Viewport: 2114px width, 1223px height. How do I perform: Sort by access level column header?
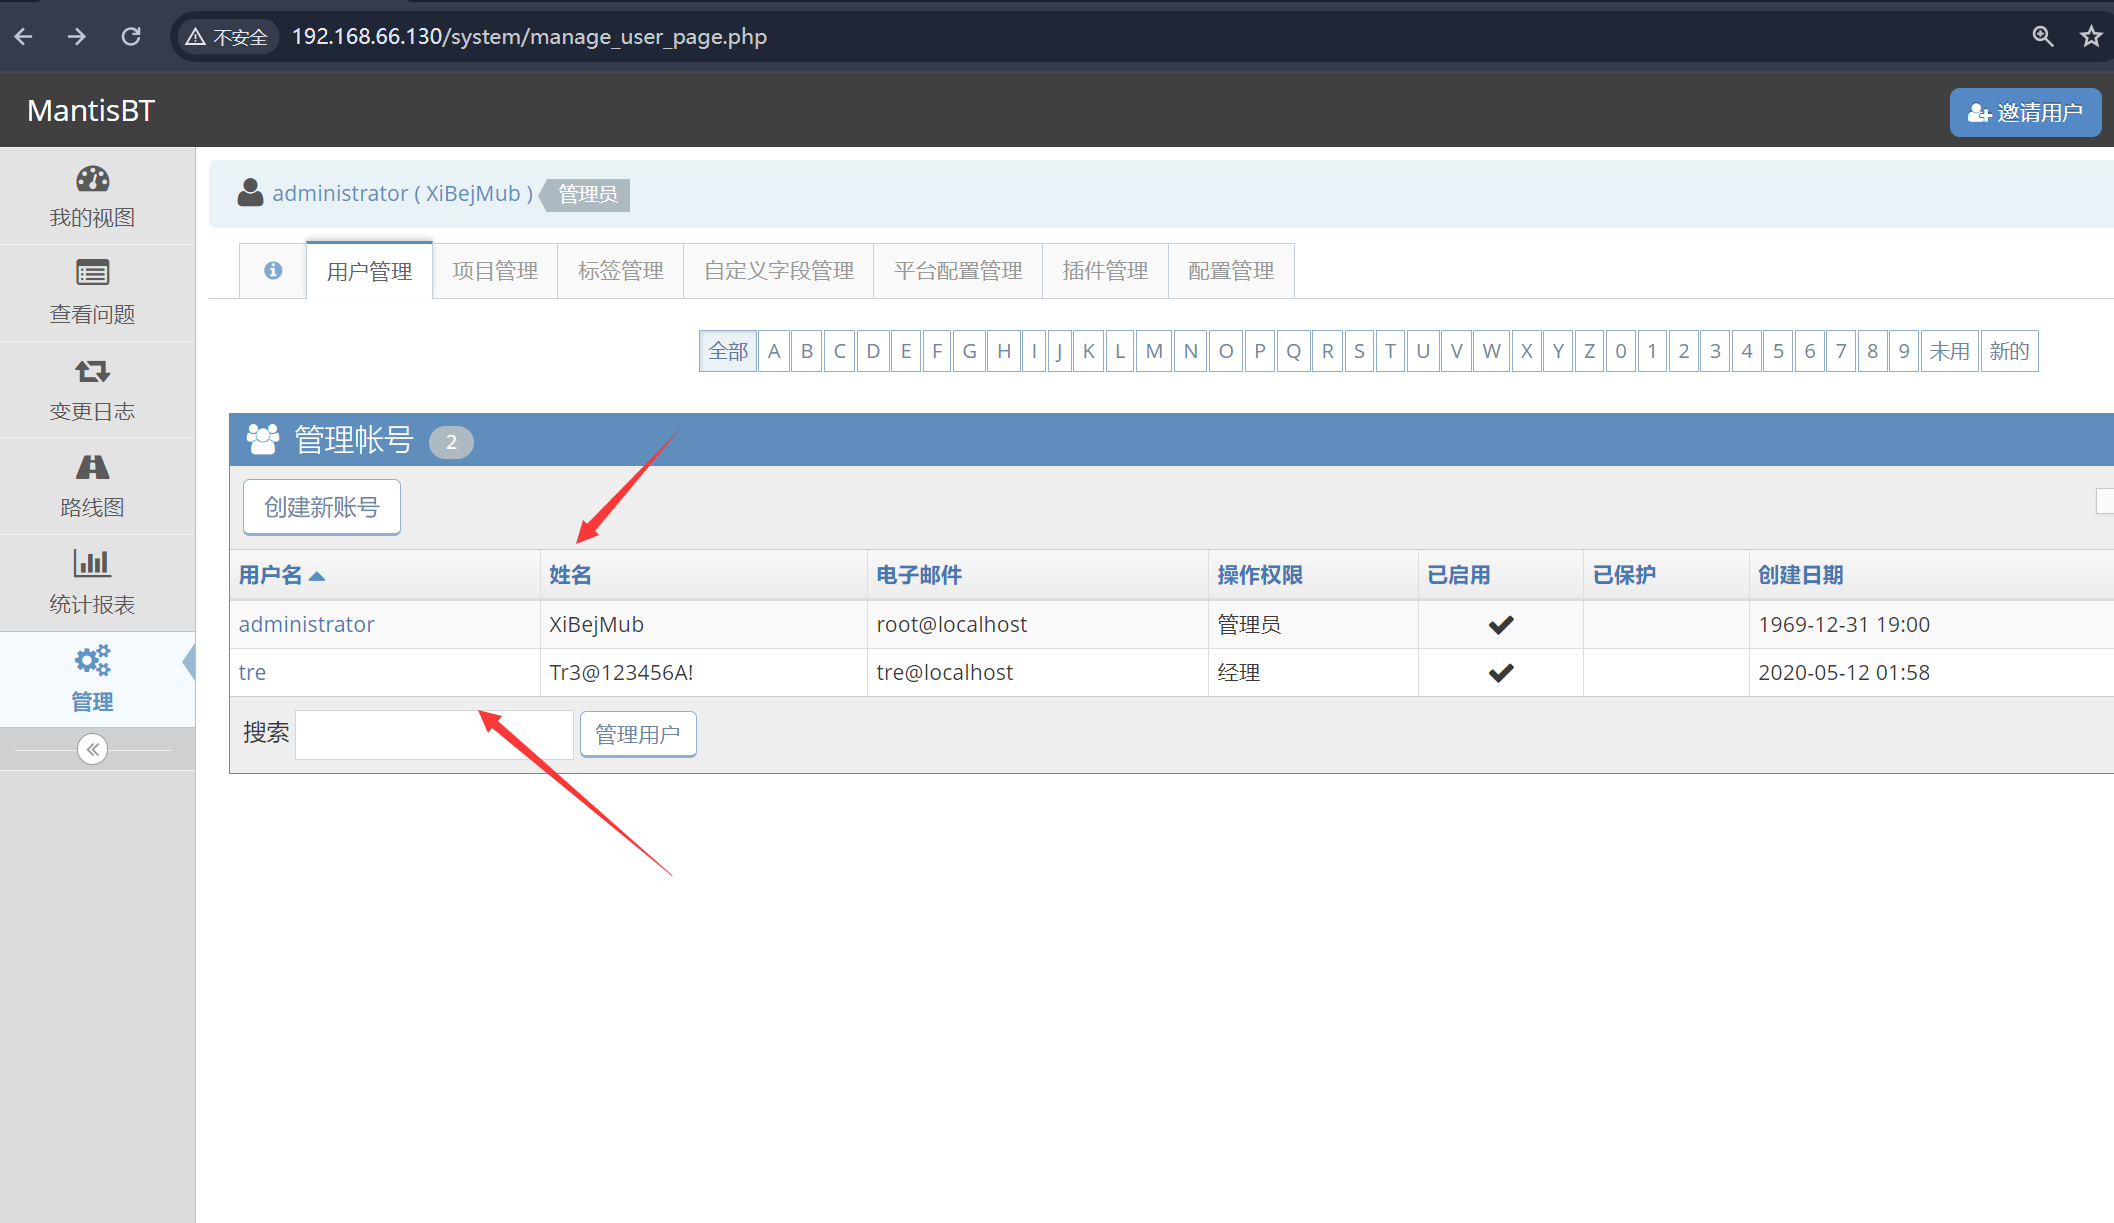tap(1260, 575)
